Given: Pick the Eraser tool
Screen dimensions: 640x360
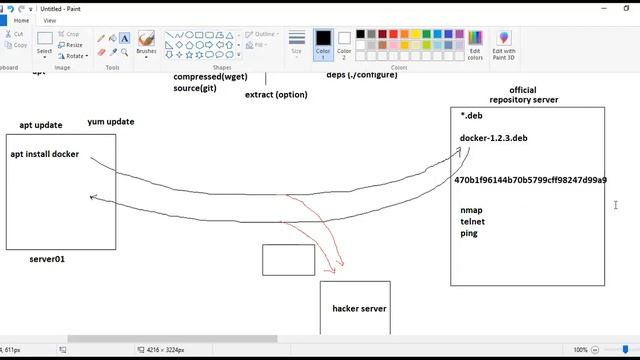Looking at the screenshot, I should tap(101, 52).
